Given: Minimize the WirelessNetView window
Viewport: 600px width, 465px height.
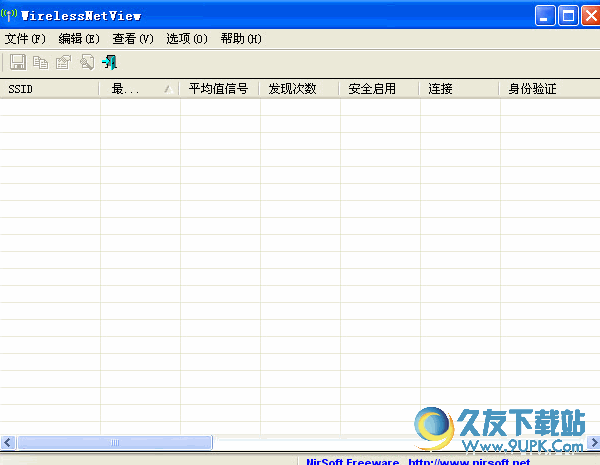Looking at the screenshot, I should (x=545, y=16).
